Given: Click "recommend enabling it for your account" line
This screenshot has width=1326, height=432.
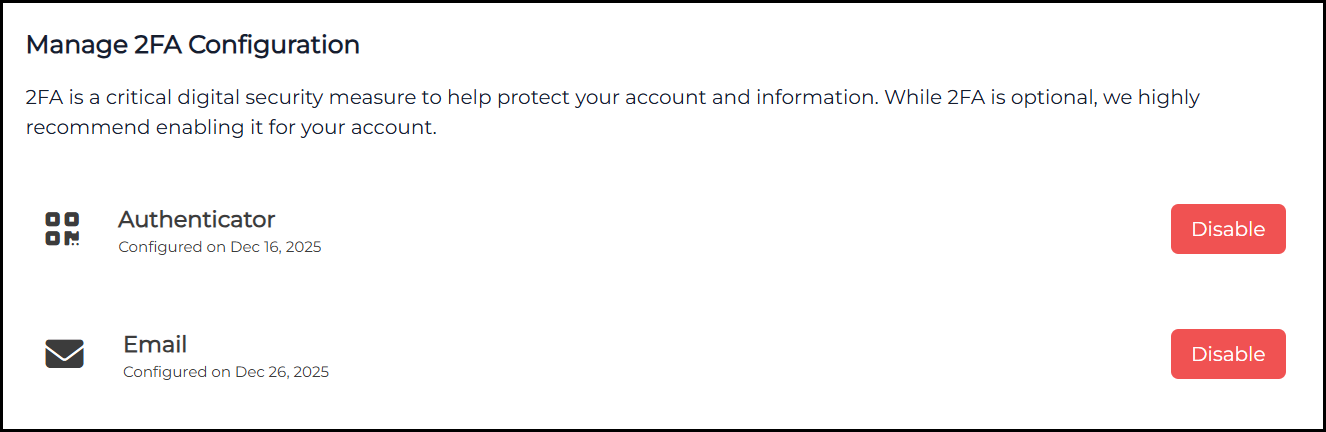Looking at the screenshot, I should click(230, 128).
